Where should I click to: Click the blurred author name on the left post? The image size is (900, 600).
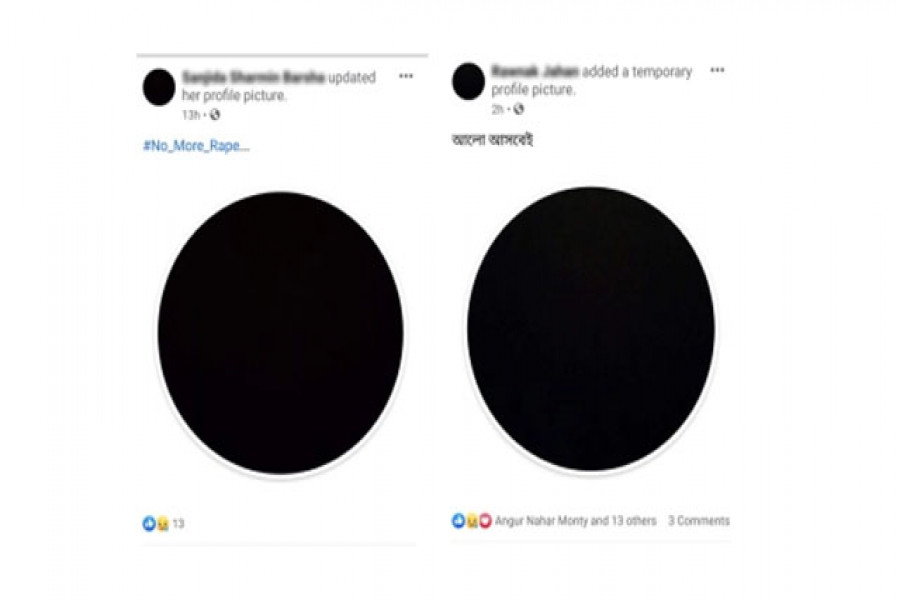pos(253,77)
